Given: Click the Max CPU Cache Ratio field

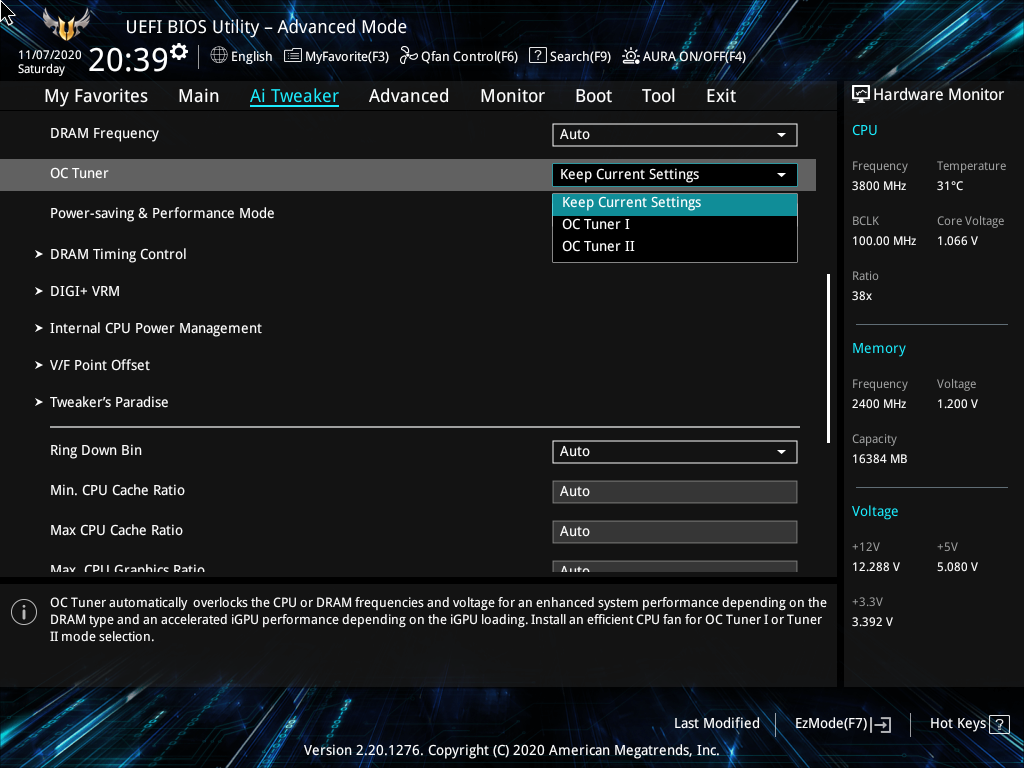Looking at the screenshot, I should pos(675,532).
